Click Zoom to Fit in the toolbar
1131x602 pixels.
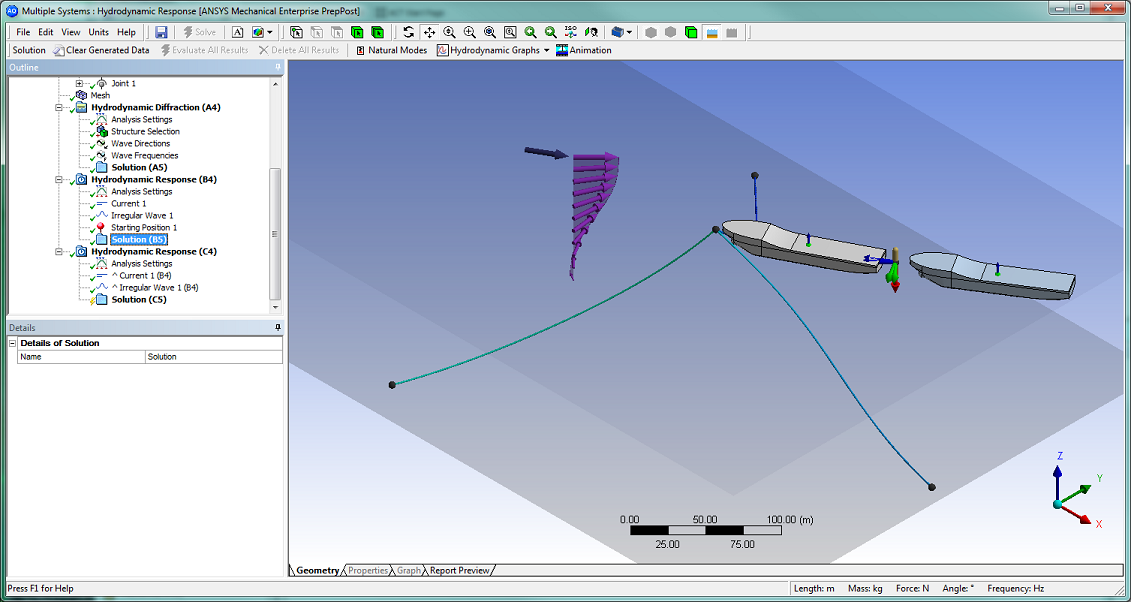[489, 31]
